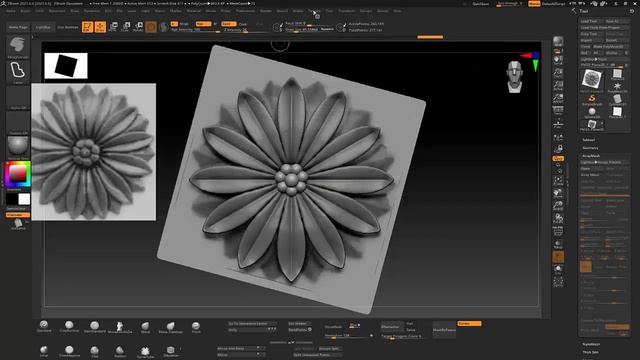Click the Actual size icon
The image size is (640, 360).
point(558,85)
